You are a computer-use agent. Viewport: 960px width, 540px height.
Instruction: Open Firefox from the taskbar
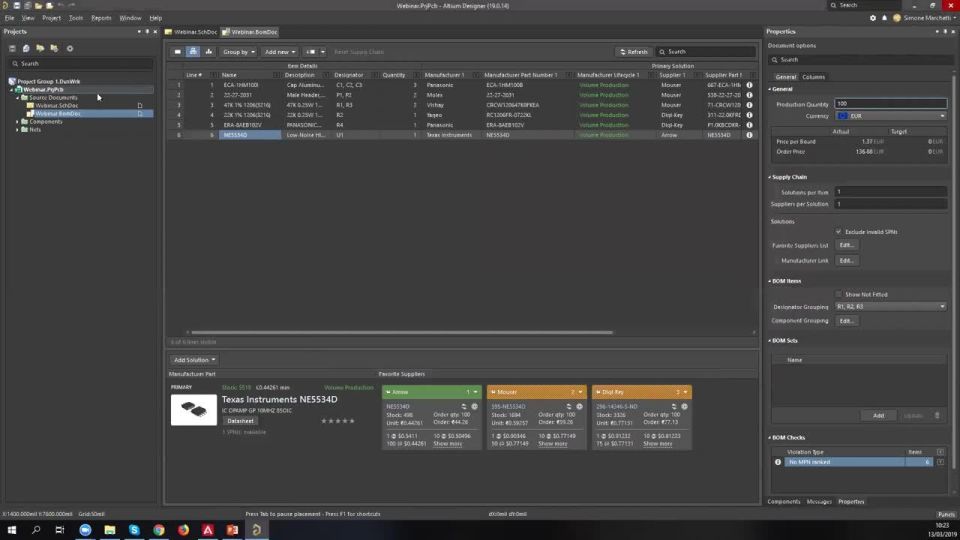coord(183,530)
